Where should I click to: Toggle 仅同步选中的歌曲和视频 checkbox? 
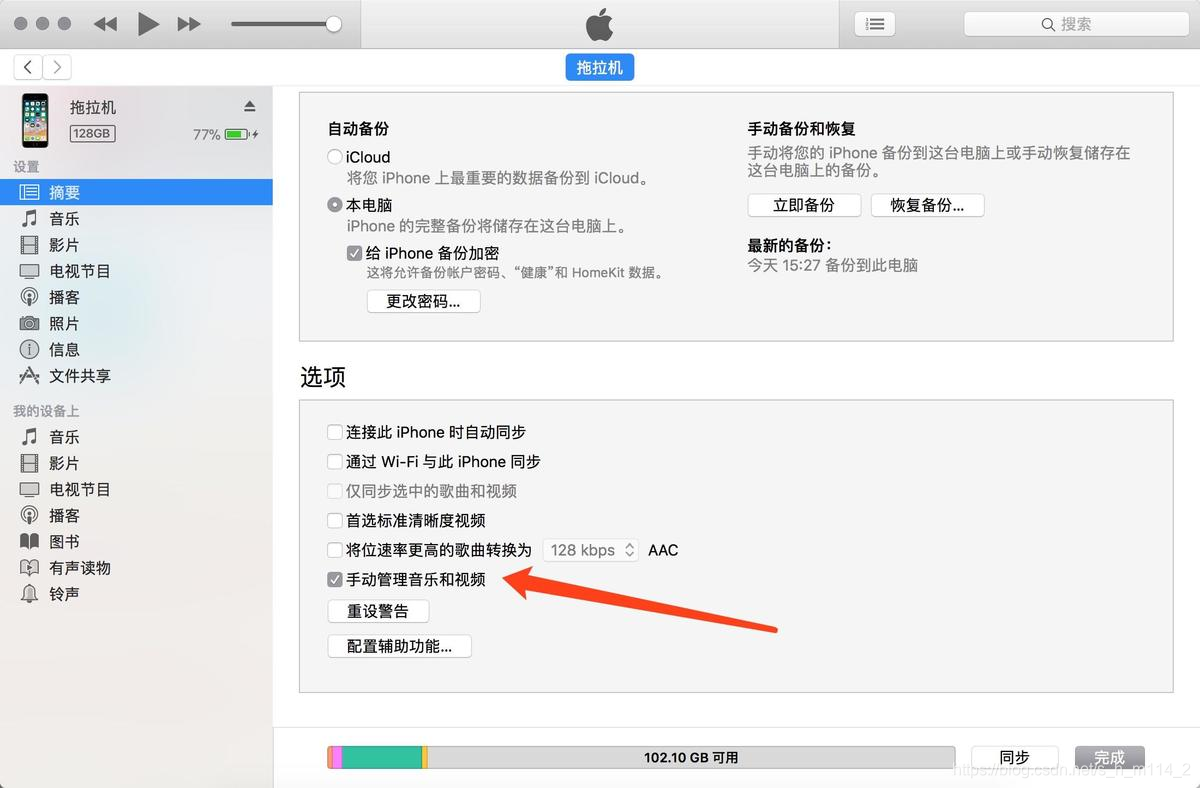pos(335,491)
